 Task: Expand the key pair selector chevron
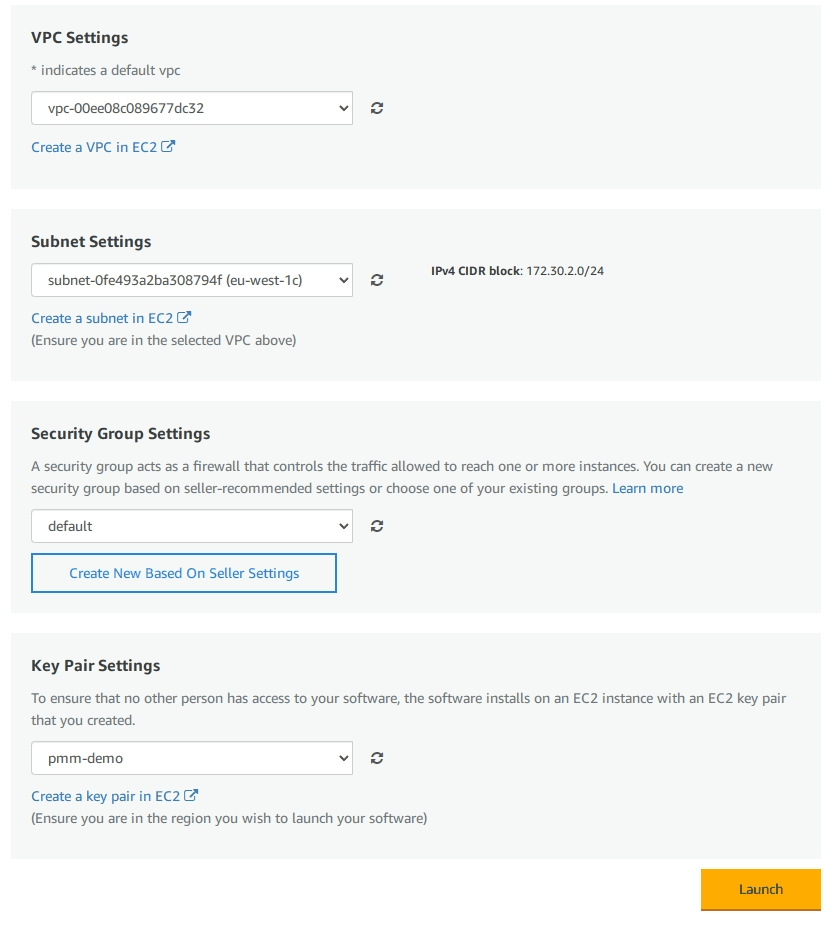[x=344, y=757]
